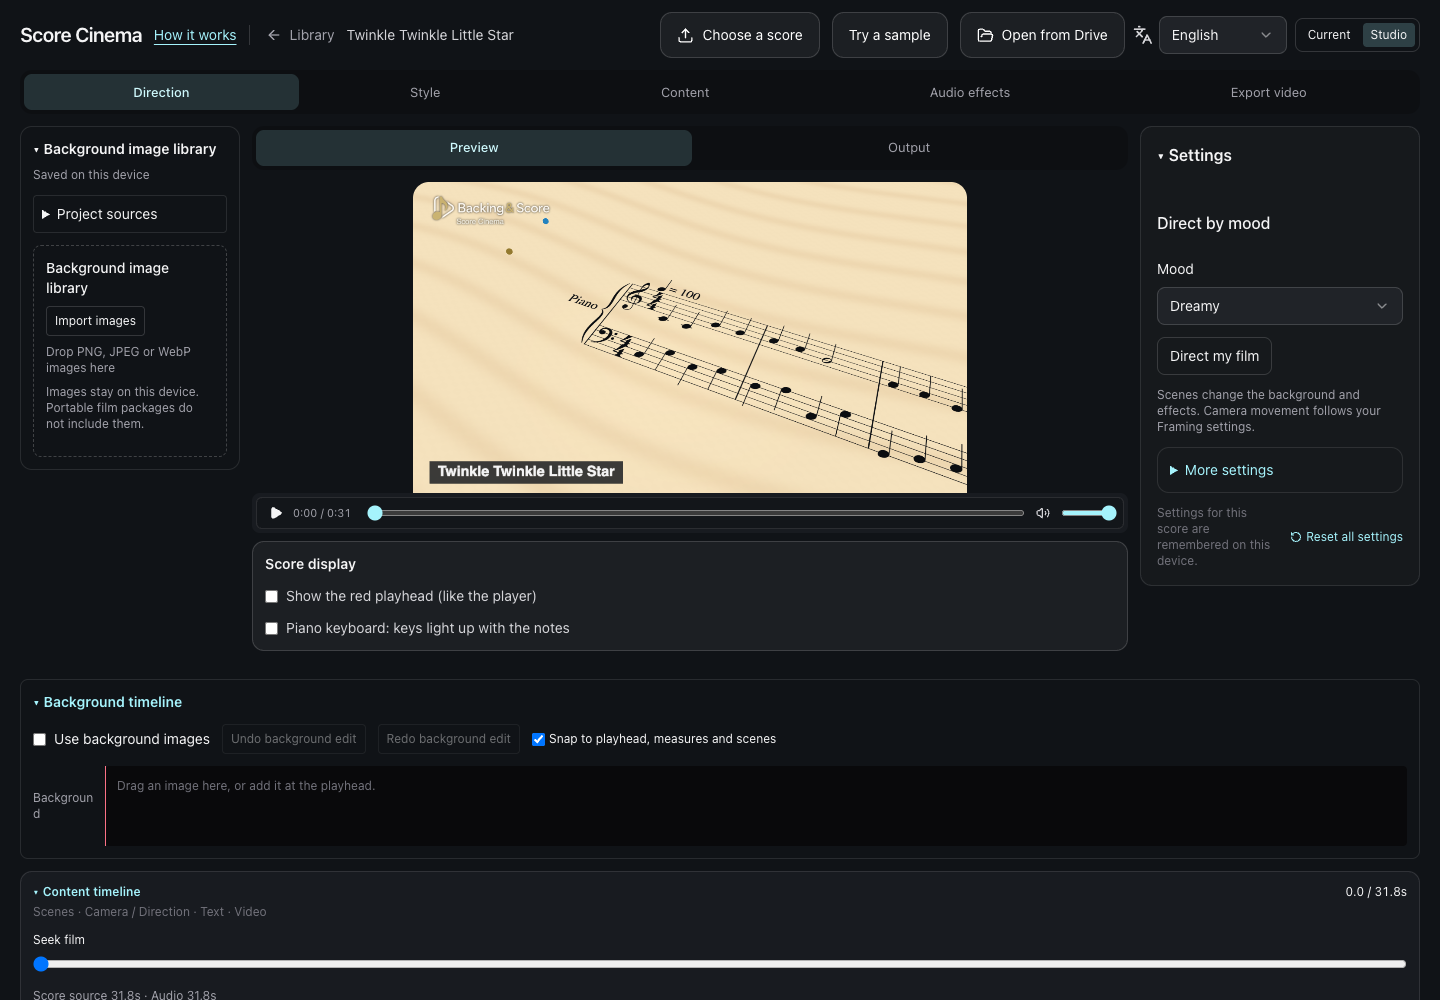Adjust the preview volume slider

[1089, 513]
